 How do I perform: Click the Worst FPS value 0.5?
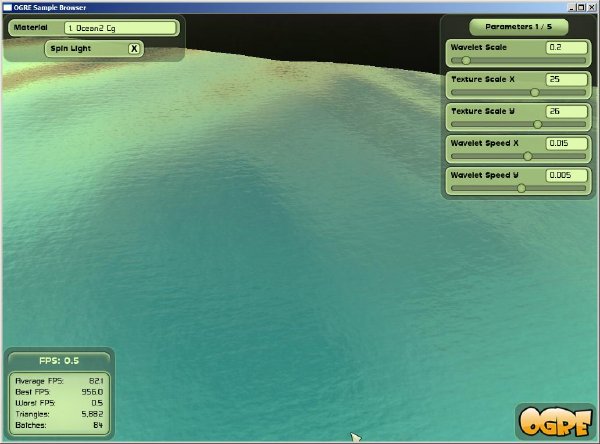[97, 403]
